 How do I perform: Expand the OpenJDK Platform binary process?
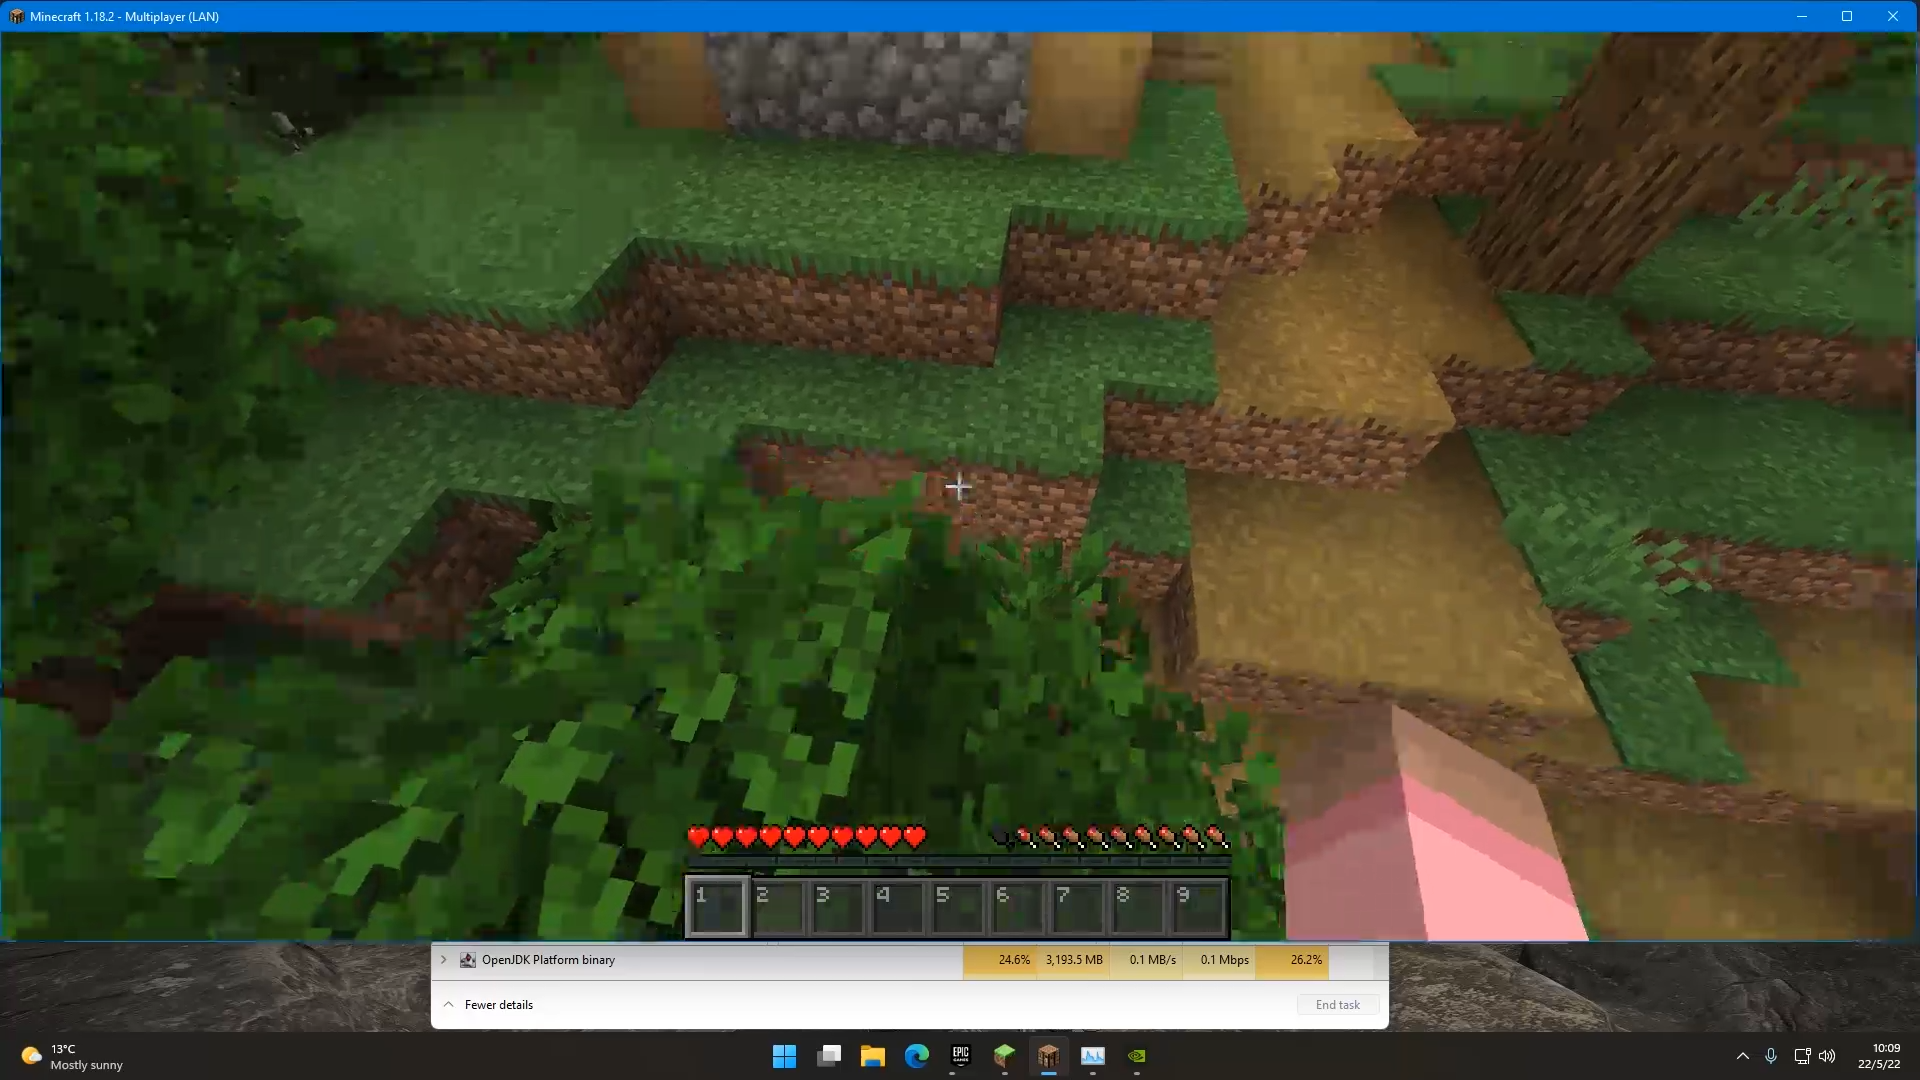coord(444,960)
